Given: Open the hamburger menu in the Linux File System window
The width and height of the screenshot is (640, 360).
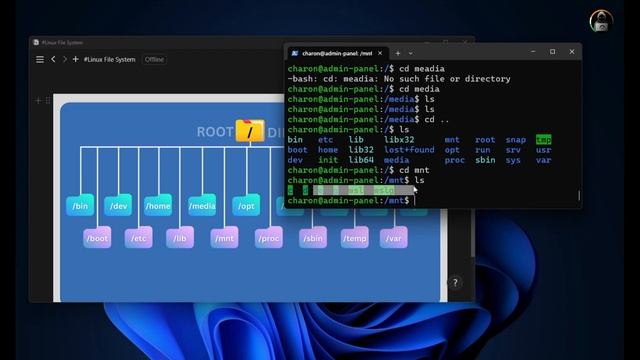Looking at the screenshot, I should point(40,60).
